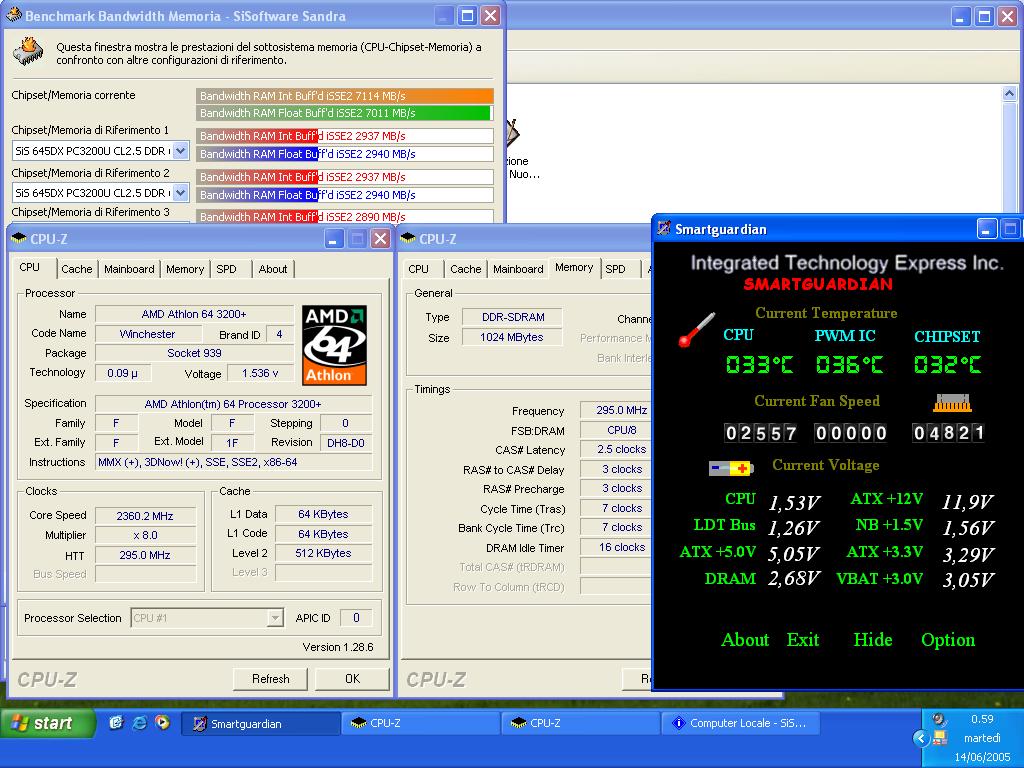Viewport: 1024px width, 768px height.
Task: Switch to second CPU-Z taskbar button
Action: 580,723
